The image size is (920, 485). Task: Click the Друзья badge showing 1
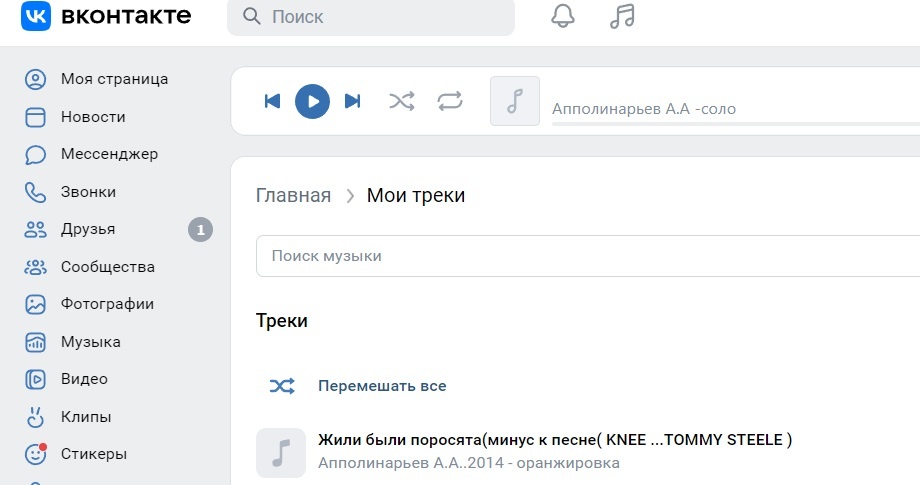click(x=200, y=229)
